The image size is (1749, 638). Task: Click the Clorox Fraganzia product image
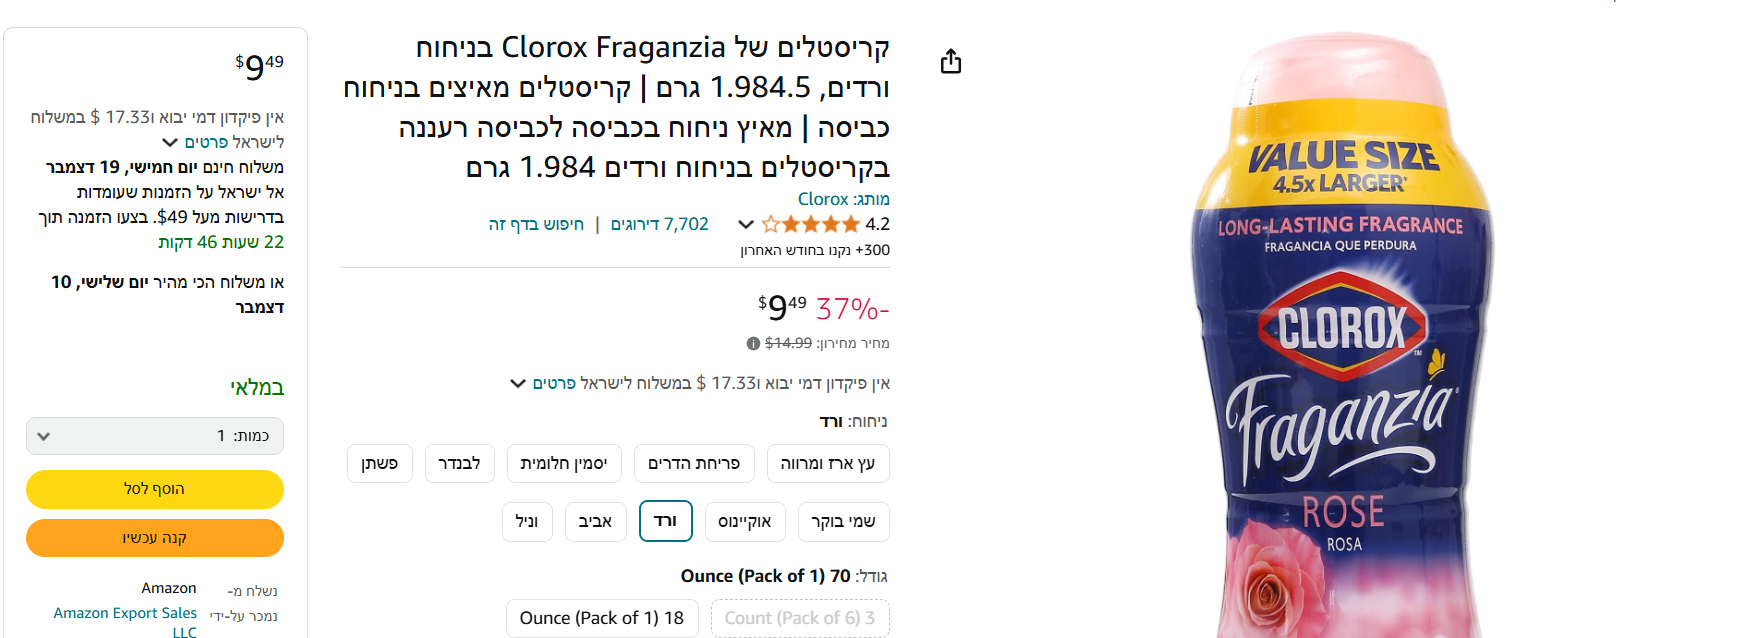1342,340
